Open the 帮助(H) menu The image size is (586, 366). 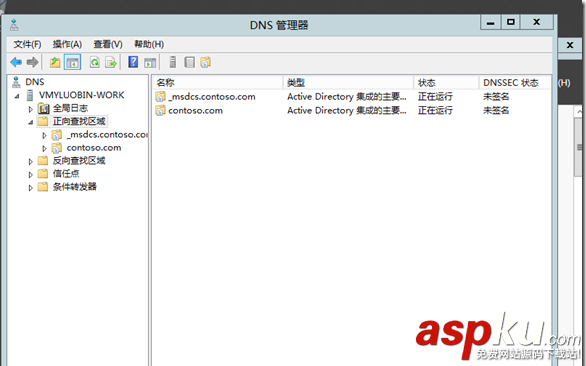coord(149,44)
